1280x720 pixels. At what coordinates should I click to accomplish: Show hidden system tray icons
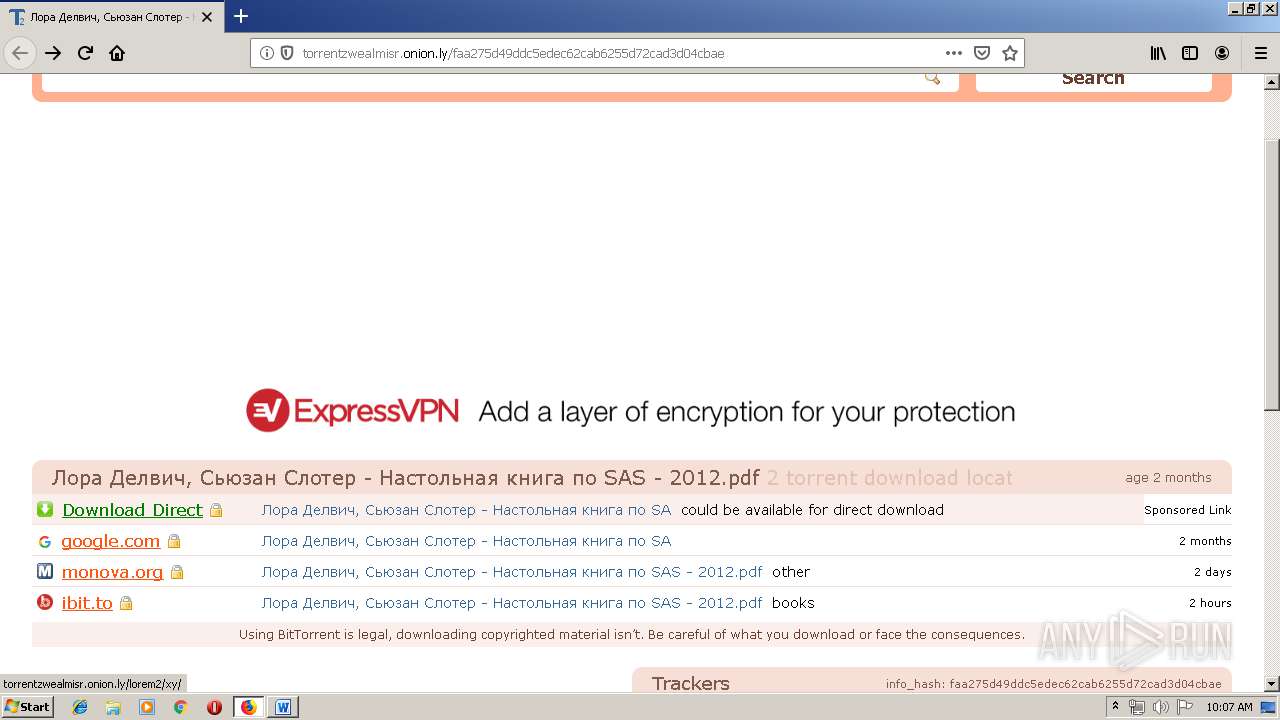(1115, 707)
